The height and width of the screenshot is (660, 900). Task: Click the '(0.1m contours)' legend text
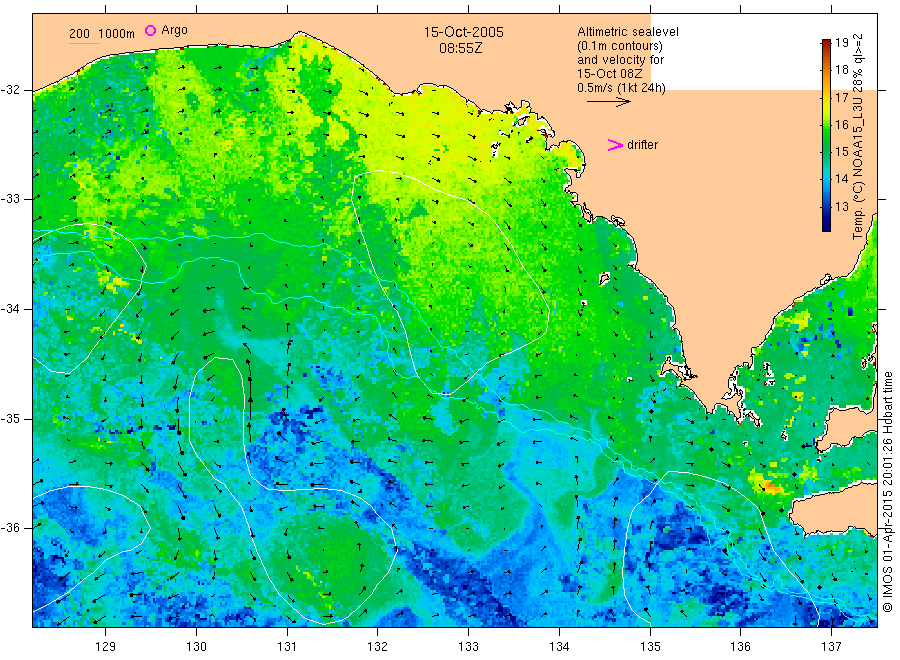coord(619,46)
